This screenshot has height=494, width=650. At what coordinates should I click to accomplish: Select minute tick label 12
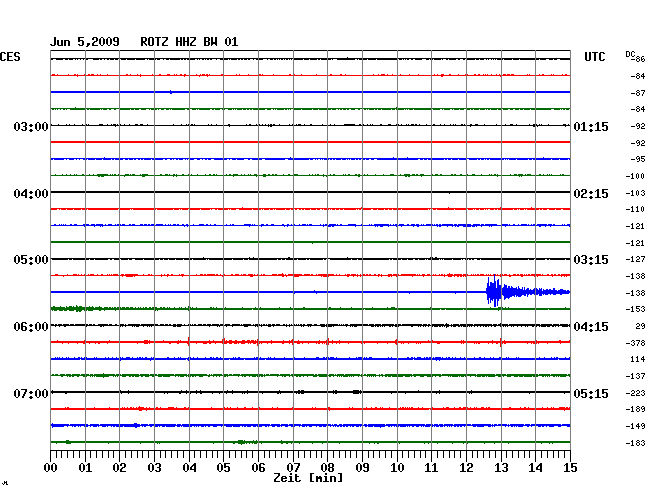pos(466,467)
